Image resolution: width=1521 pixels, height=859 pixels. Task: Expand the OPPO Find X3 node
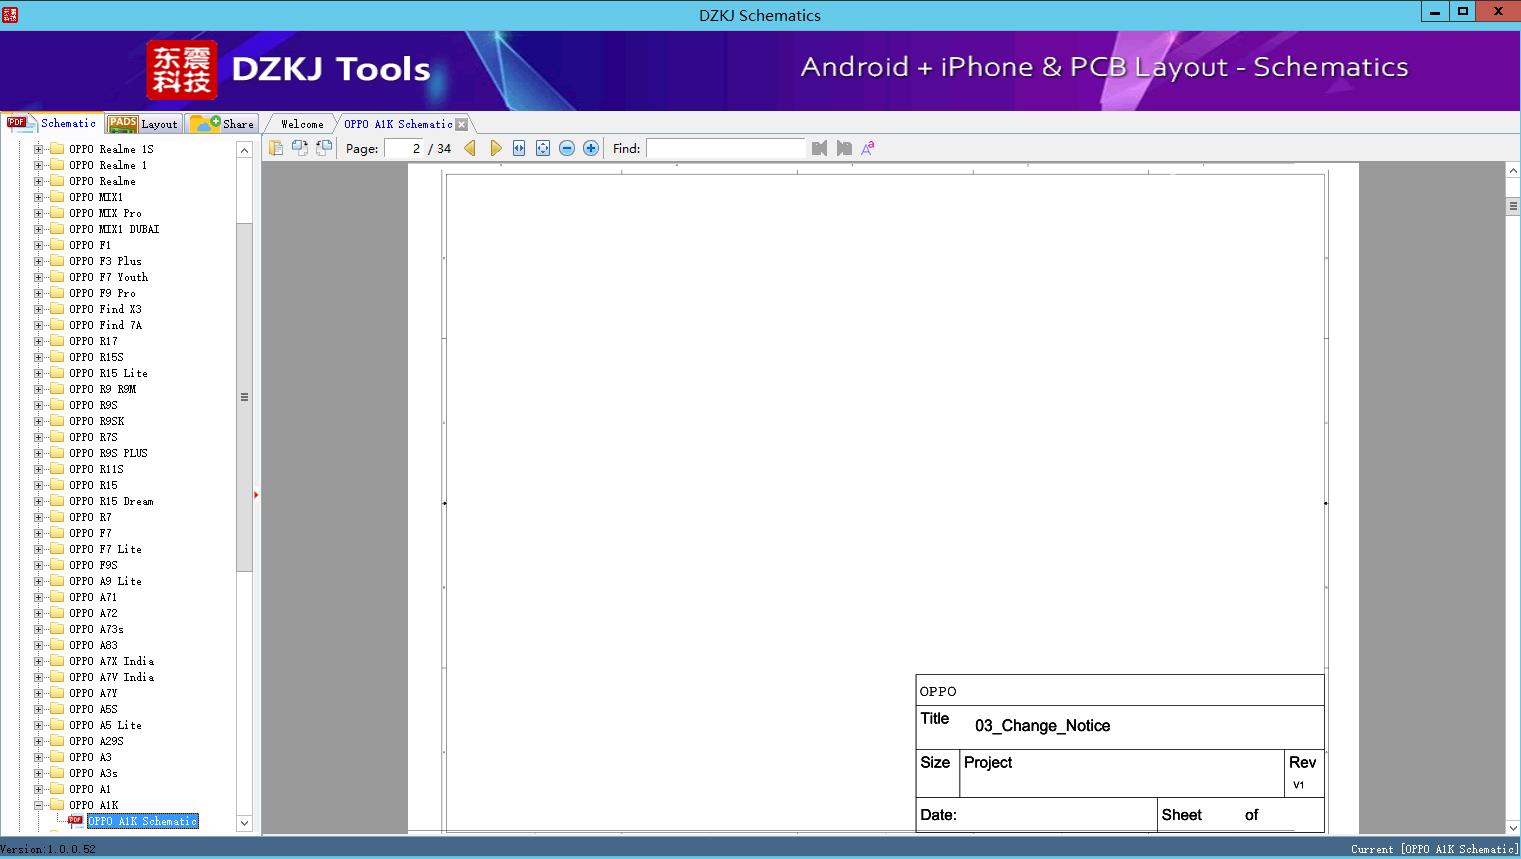pos(38,309)
